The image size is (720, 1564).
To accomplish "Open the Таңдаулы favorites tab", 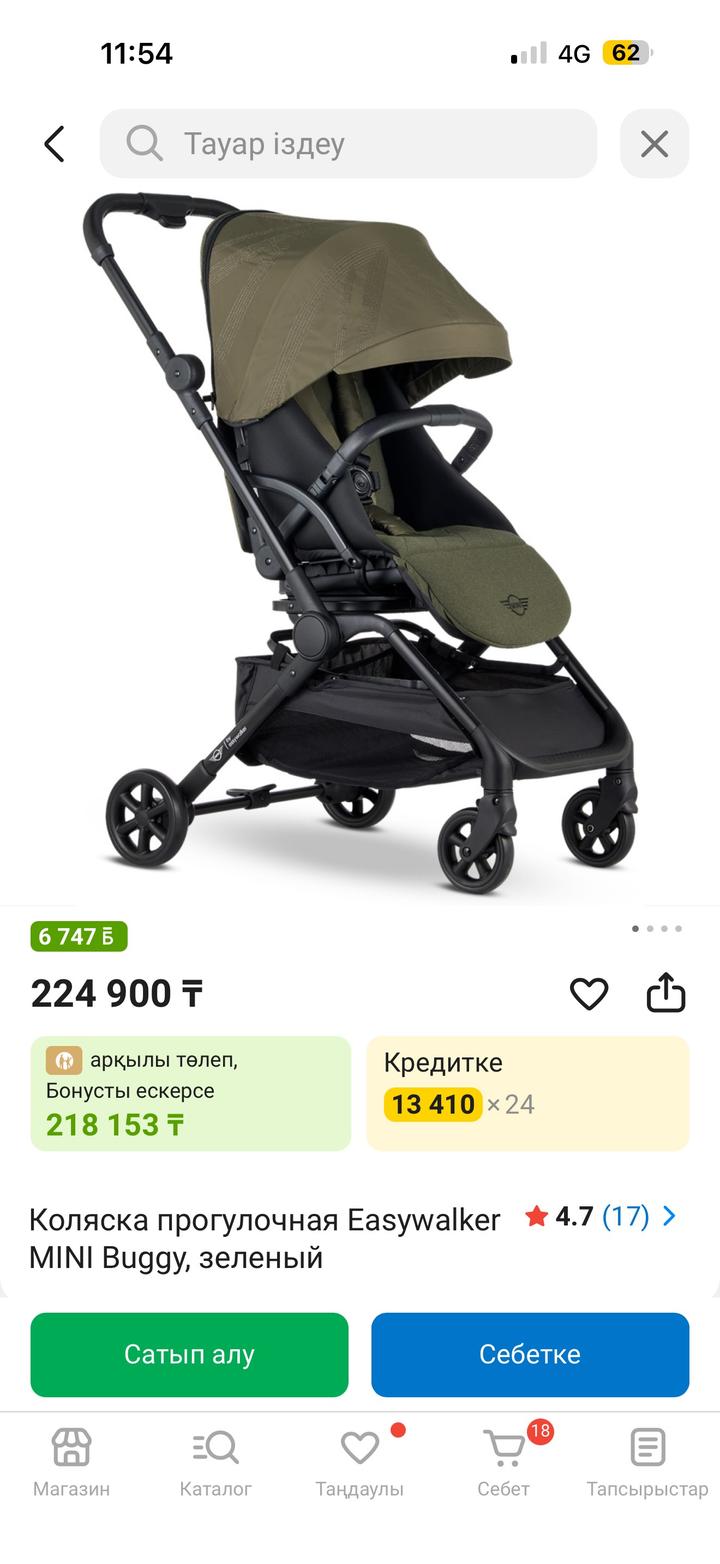I will pos(359,1462).
